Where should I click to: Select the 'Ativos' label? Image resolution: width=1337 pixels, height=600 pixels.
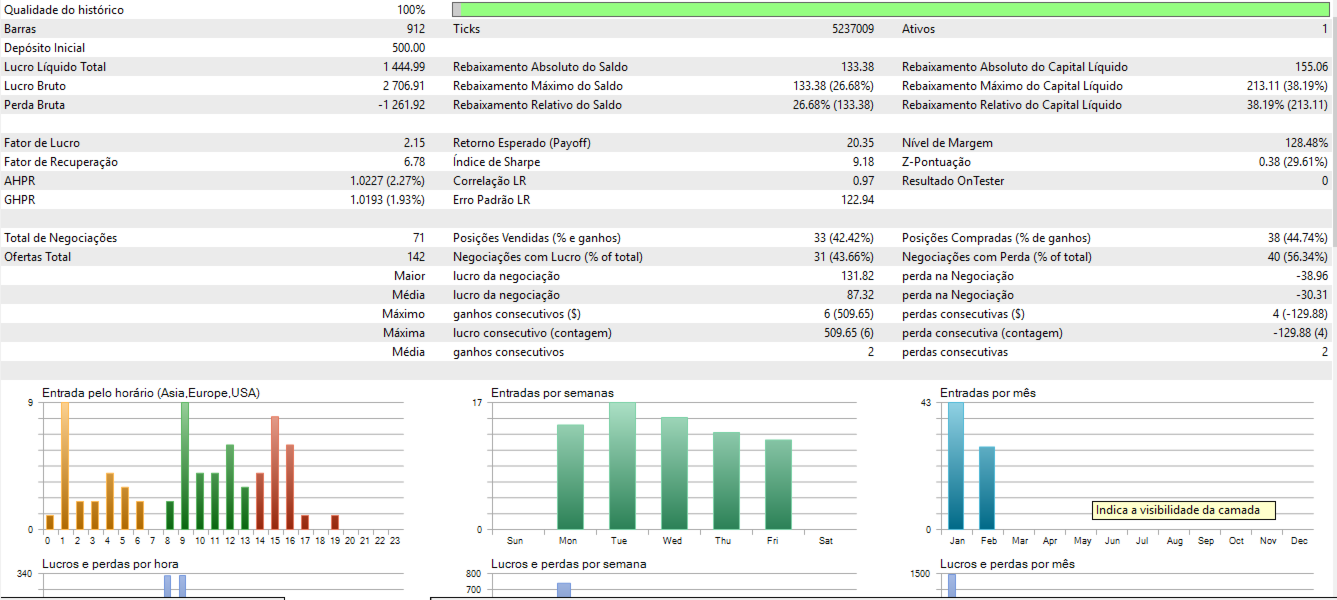(x=919, y=29)
